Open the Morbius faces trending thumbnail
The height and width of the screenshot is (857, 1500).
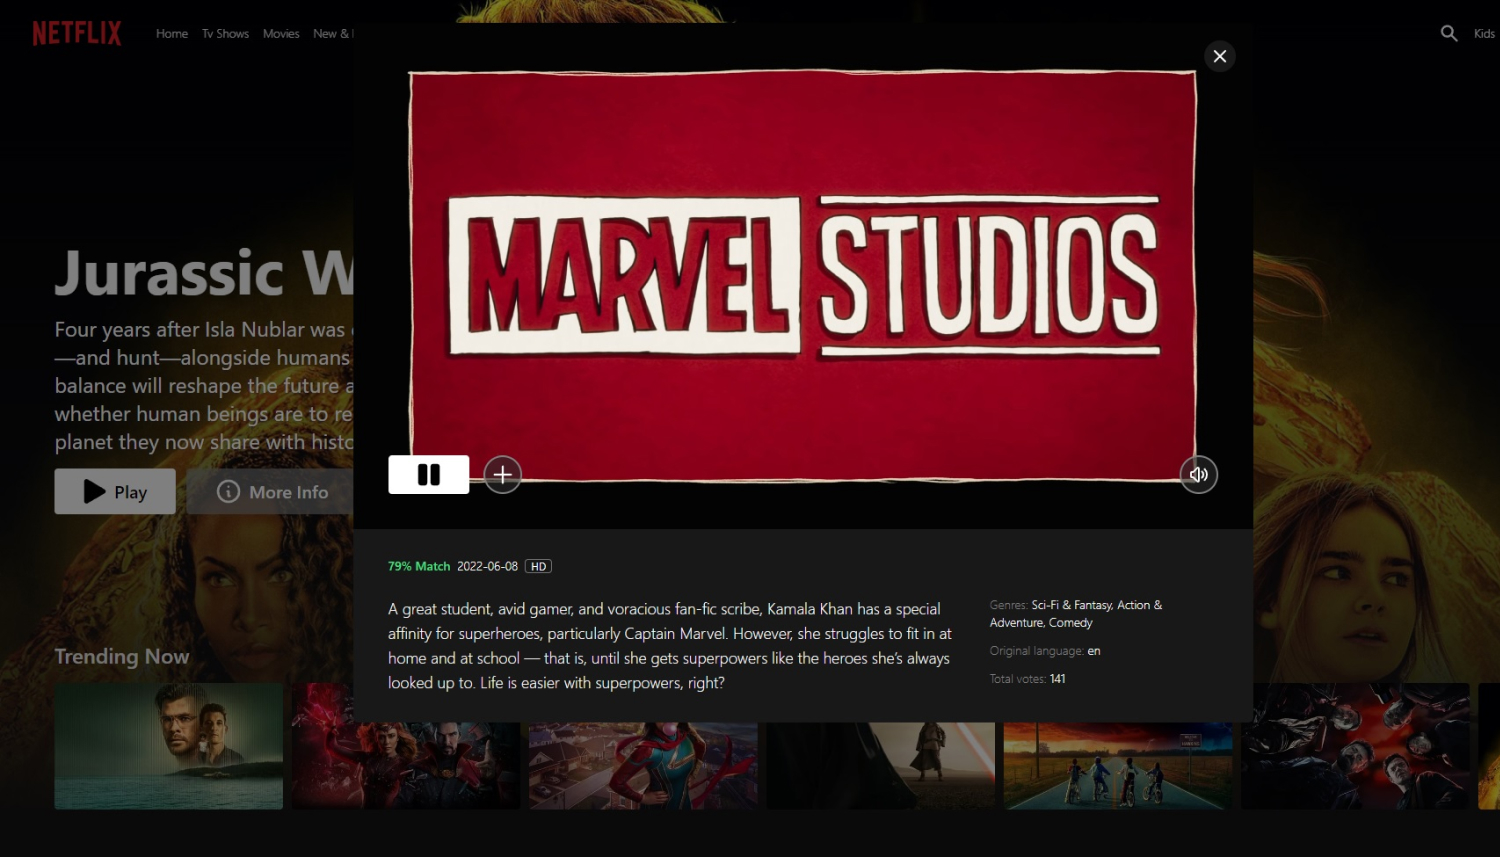[1355, 746]
